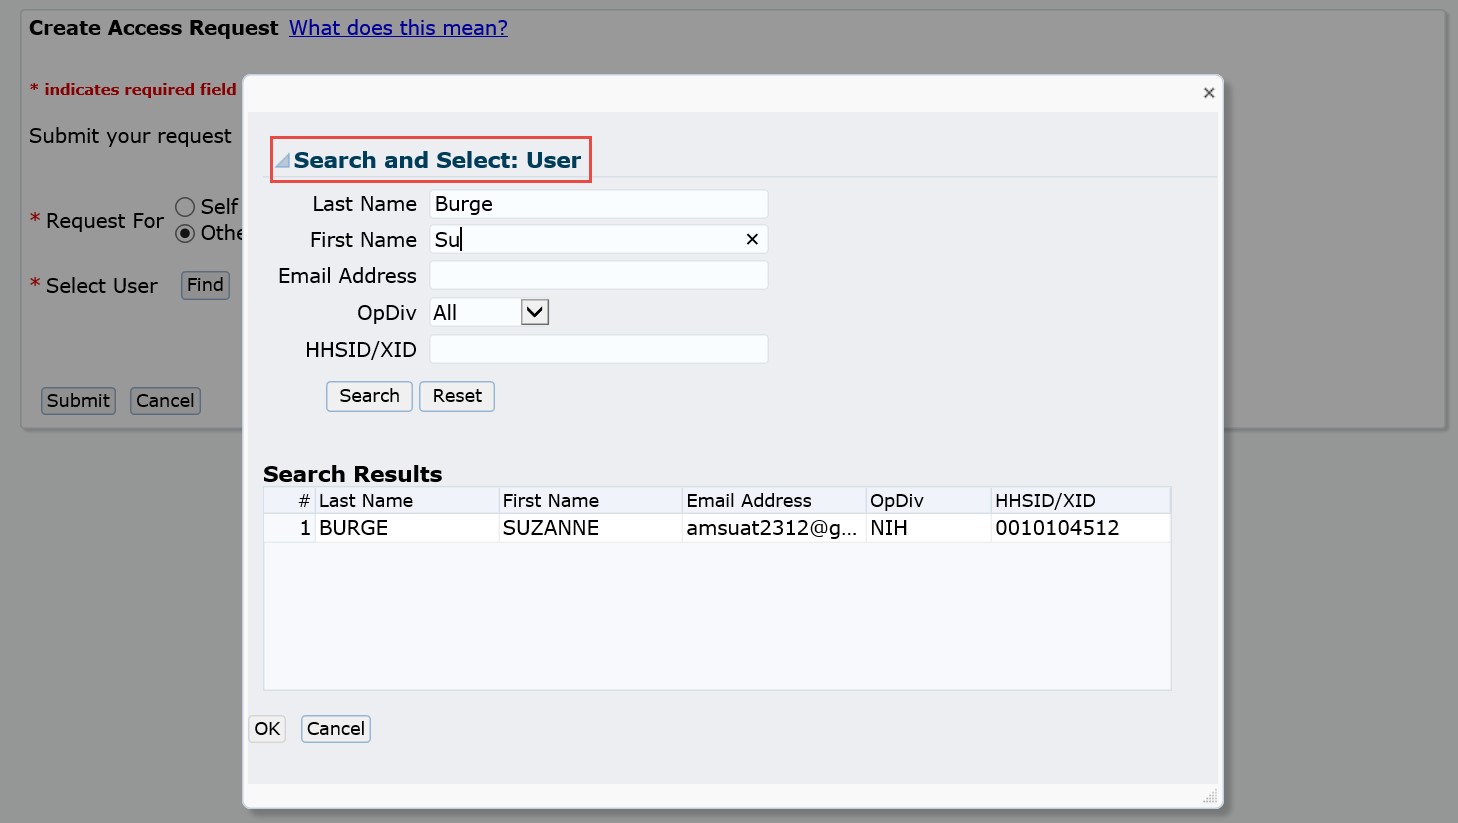Sort results by Last Name column
Image resolution: width=1458 pixels, height=823 pixels.
point(366,501)
